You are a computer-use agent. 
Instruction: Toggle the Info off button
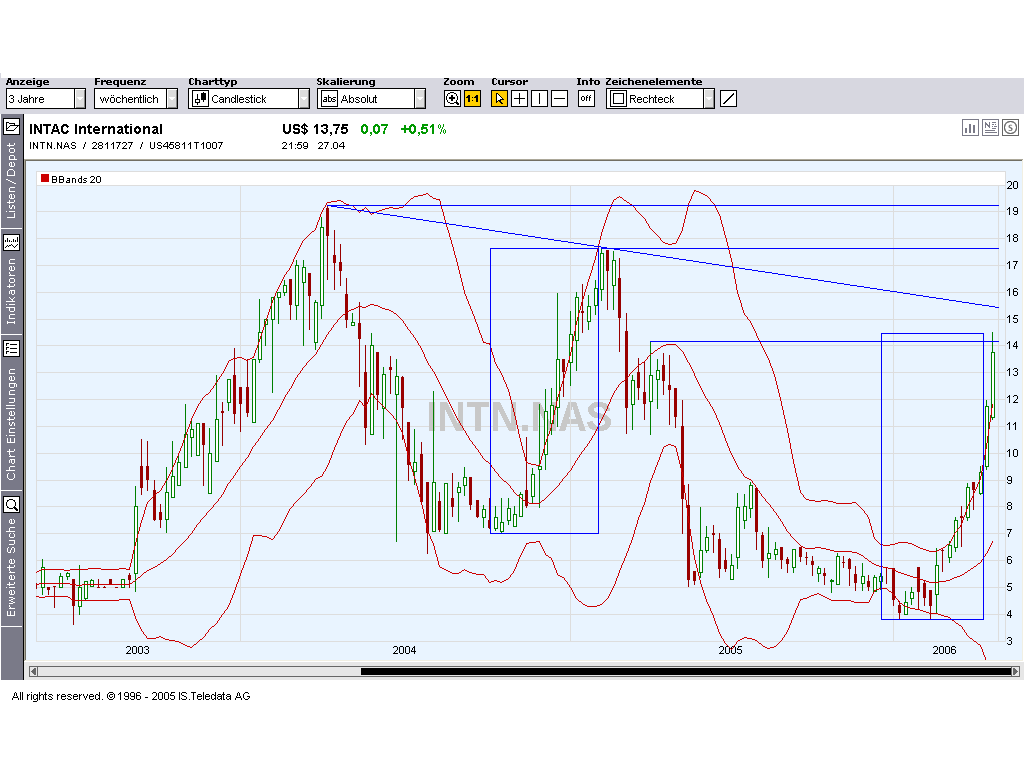[586, 99]
